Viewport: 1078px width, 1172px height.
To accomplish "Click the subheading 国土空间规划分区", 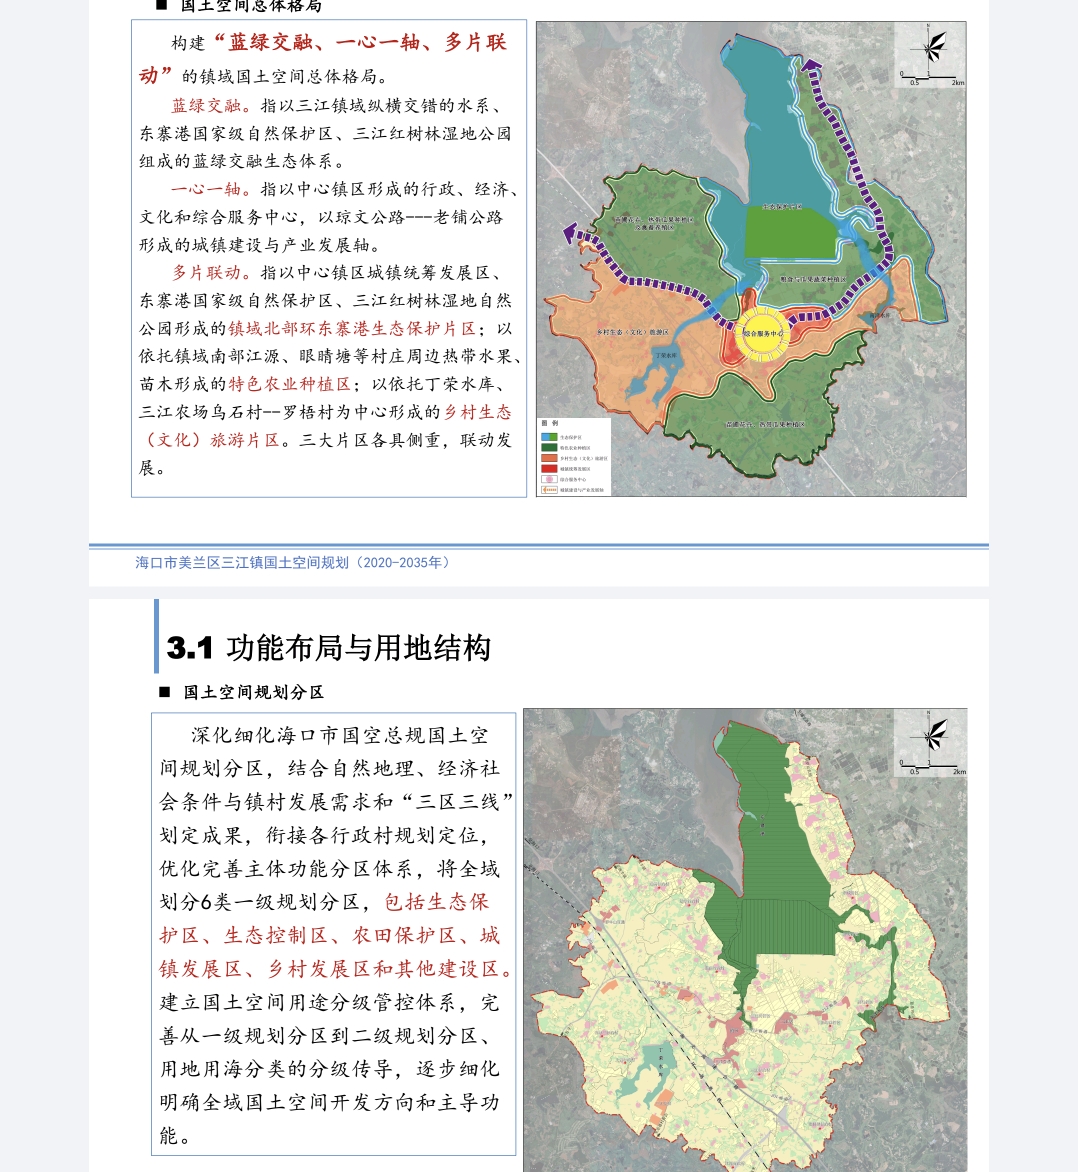I will tap(253, 692).
